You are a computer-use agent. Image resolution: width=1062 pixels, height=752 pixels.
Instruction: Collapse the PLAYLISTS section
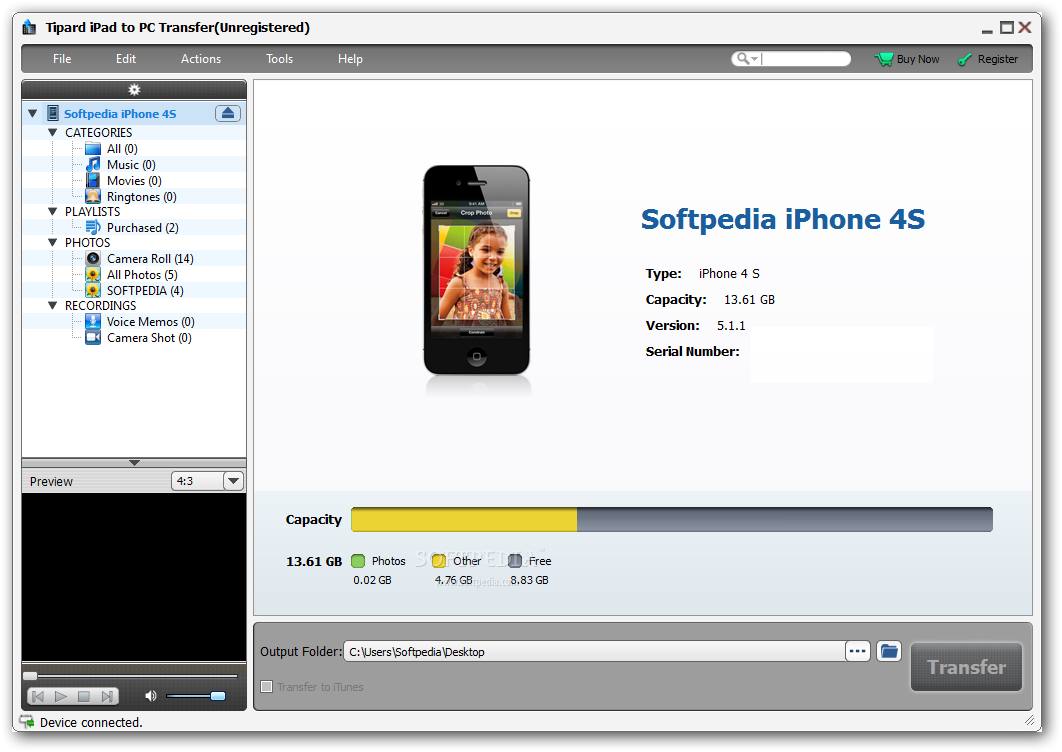52,211
